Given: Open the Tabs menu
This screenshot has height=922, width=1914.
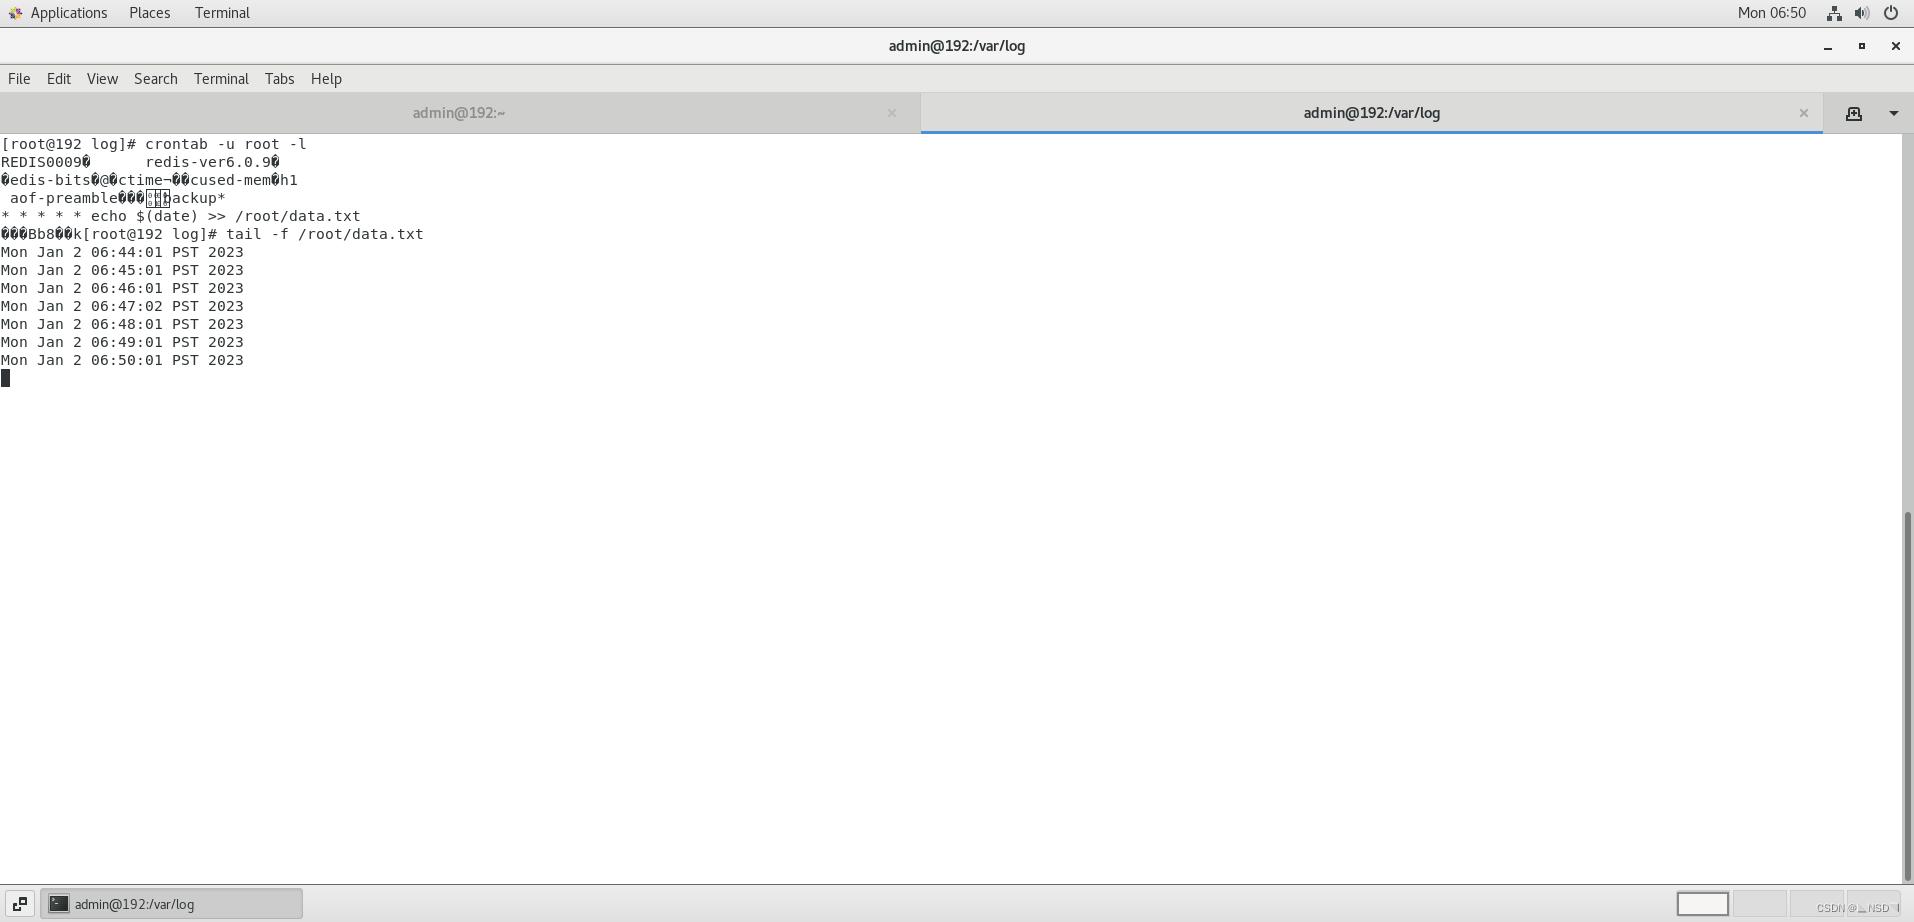Looking at the screenshot, I should point(279,79).
